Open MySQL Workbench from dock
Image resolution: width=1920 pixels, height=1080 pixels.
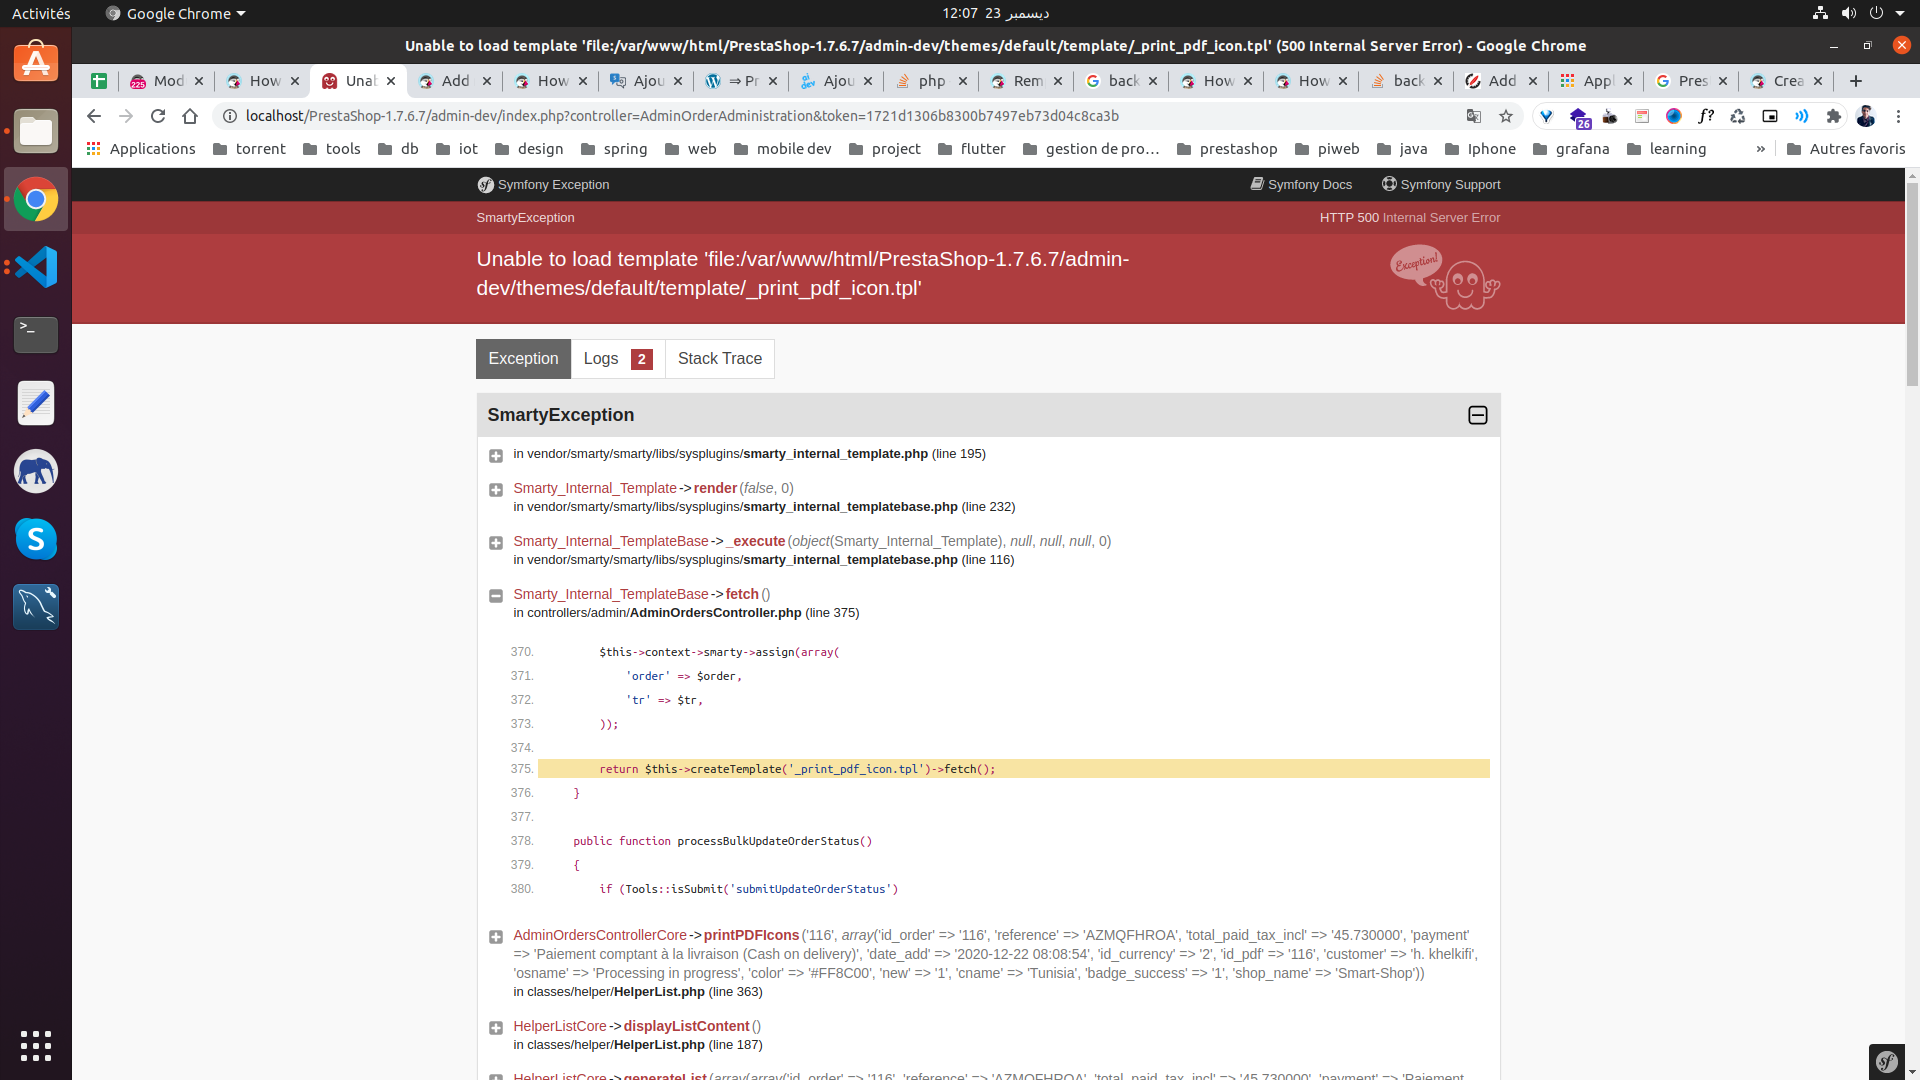[x=36, y=607]
